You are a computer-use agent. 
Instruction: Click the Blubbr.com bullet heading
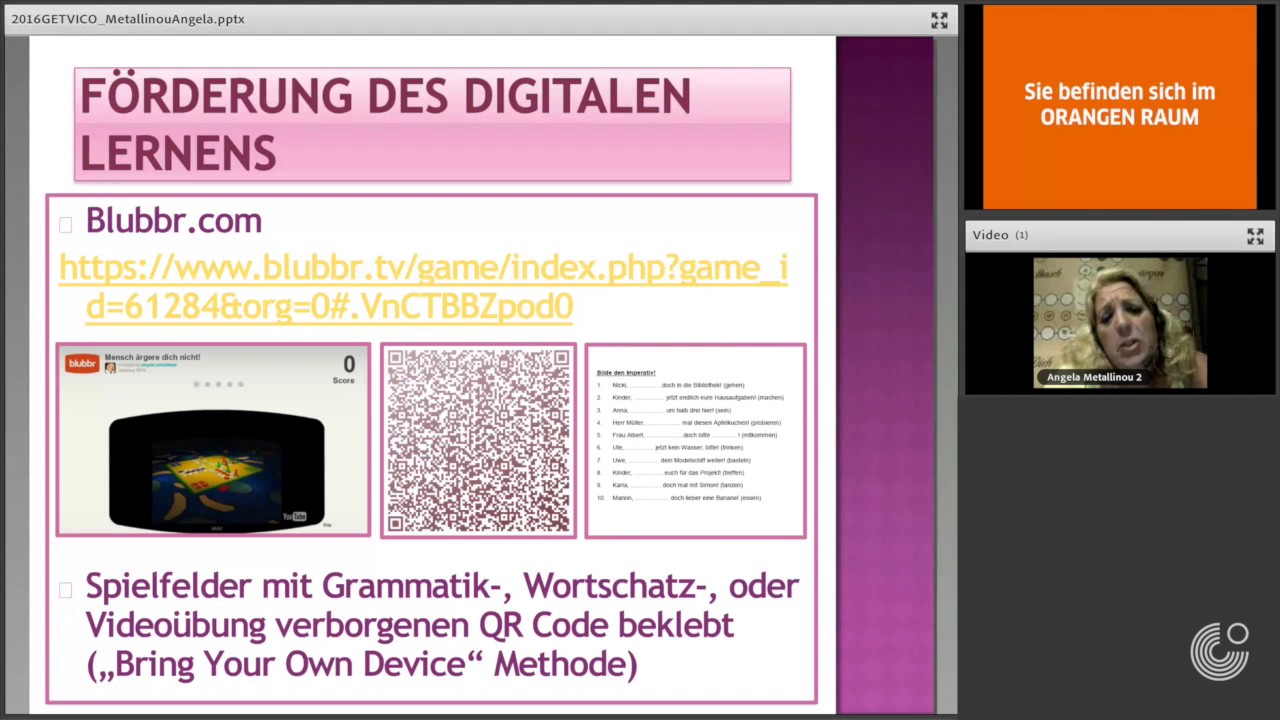(174, 220)
